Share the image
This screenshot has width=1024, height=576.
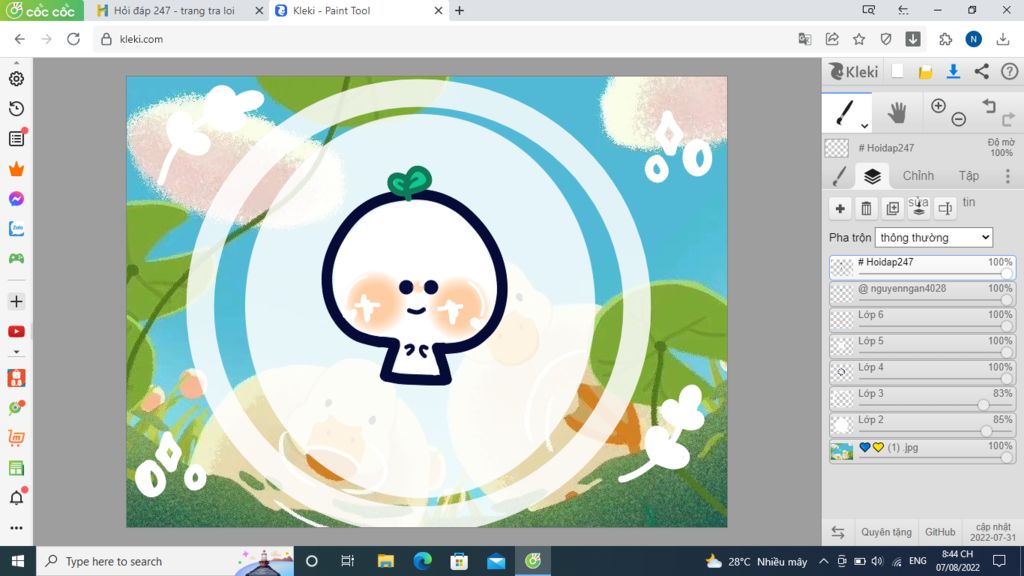coord(982,71)
